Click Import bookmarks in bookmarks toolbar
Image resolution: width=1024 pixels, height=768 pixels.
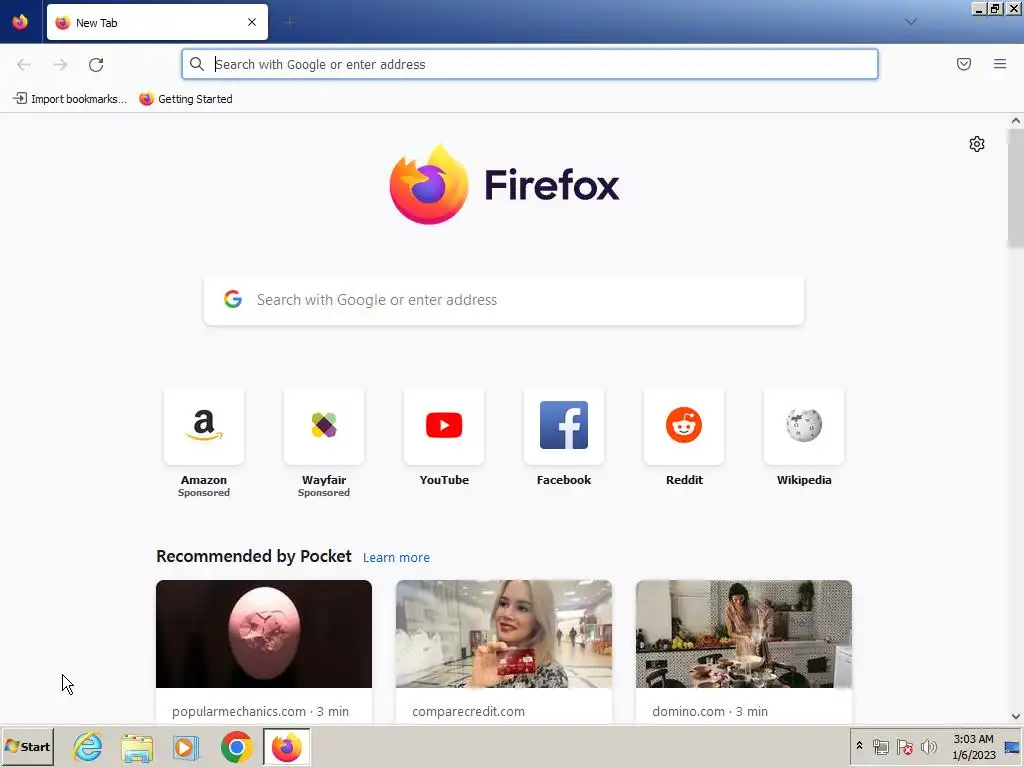point(70,99)
